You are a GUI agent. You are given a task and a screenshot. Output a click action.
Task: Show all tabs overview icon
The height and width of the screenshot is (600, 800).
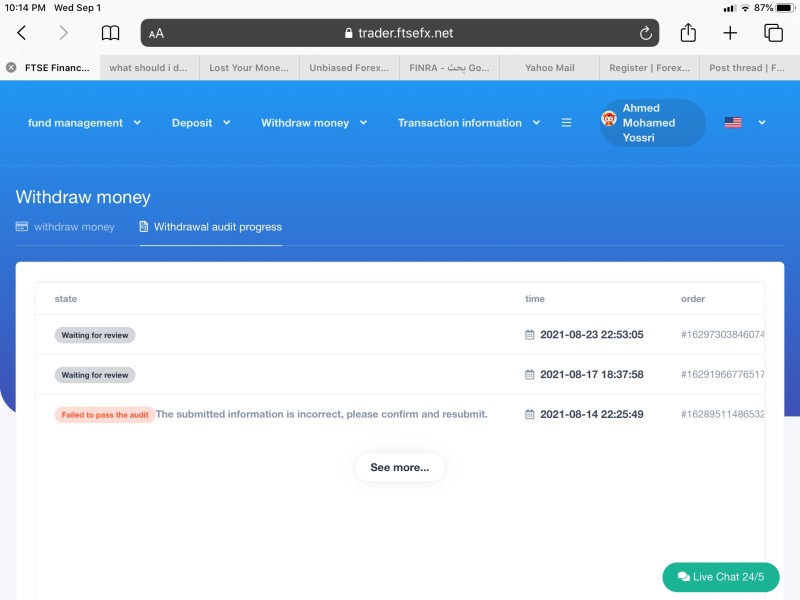pyautogui.click(x=773, y=33)
